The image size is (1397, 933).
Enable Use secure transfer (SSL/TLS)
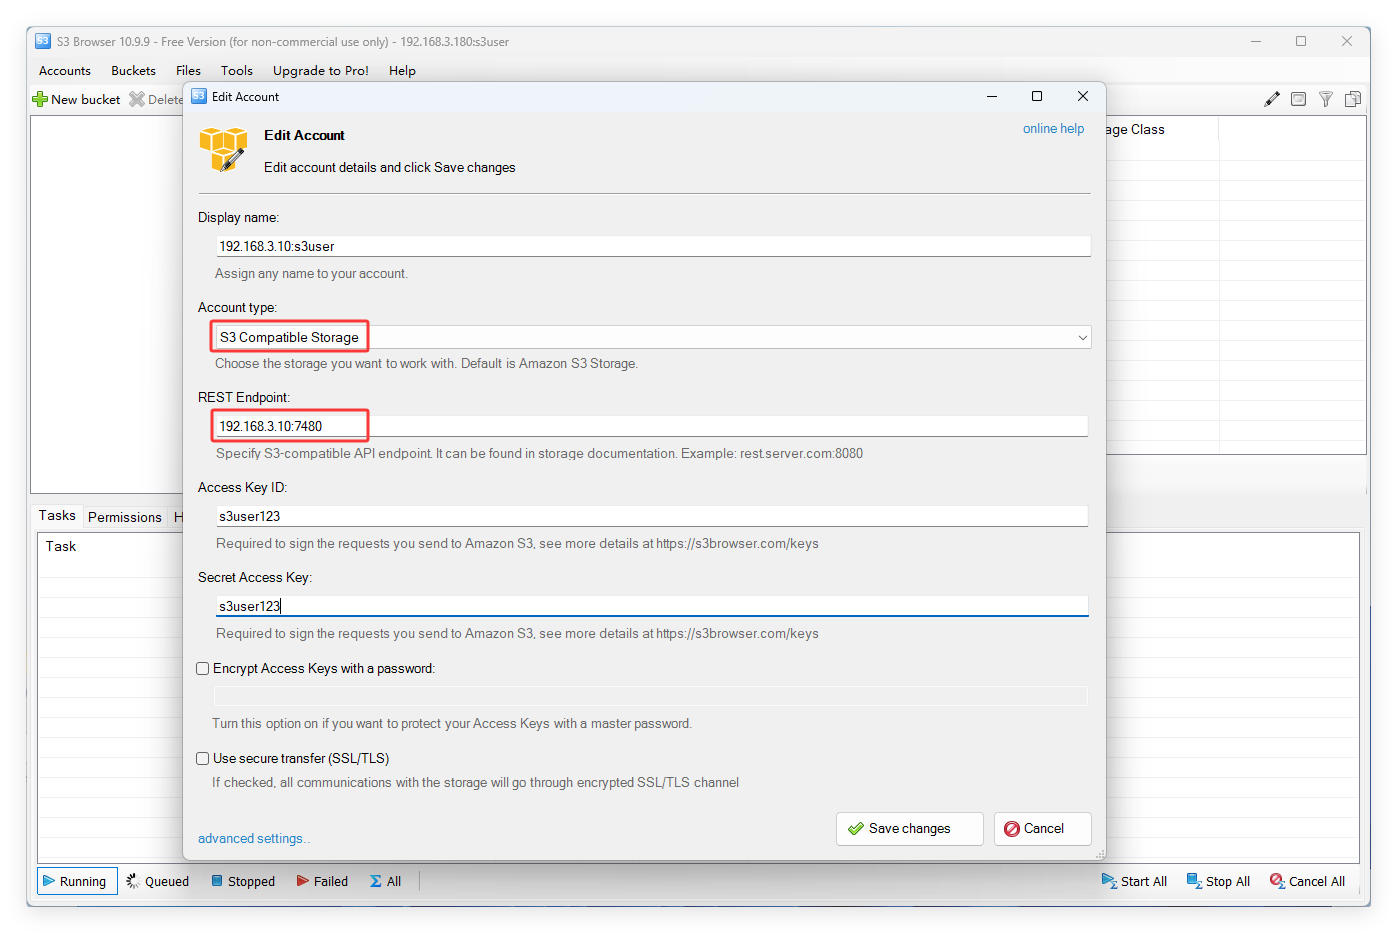[203, 759]
